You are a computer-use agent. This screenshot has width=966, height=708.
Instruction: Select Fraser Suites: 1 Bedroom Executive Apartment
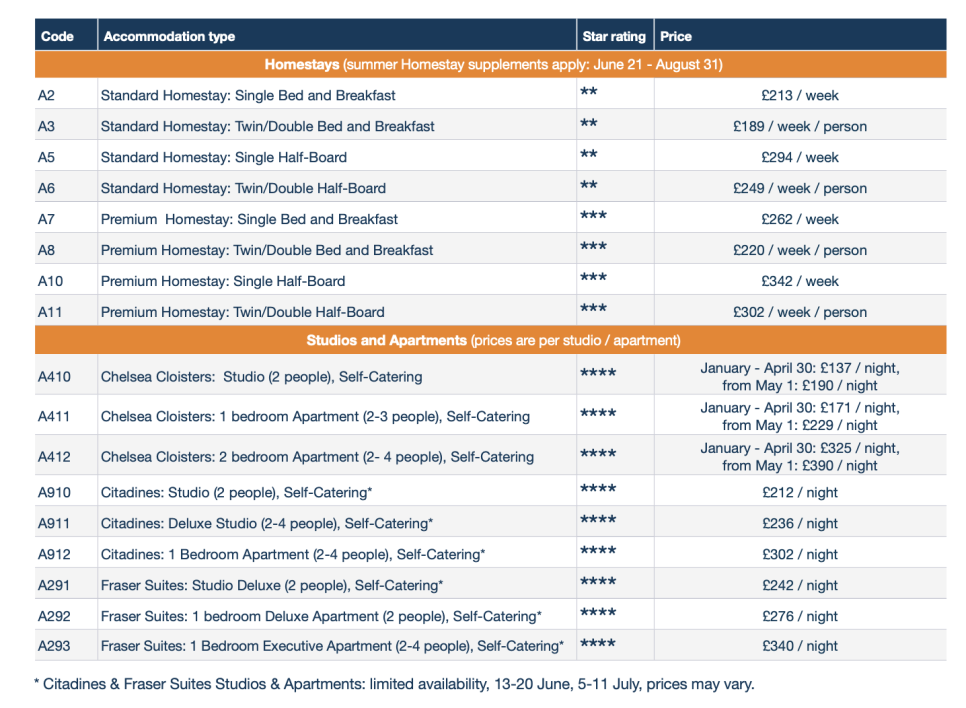coord(333,646)
